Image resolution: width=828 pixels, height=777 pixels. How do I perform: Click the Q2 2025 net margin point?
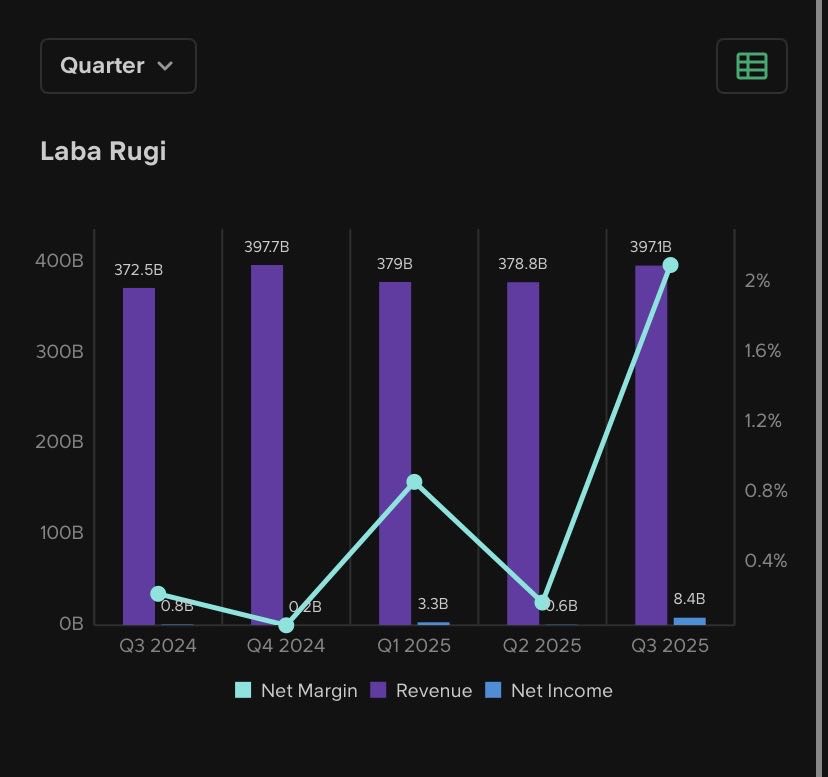[x=542, y=602]
